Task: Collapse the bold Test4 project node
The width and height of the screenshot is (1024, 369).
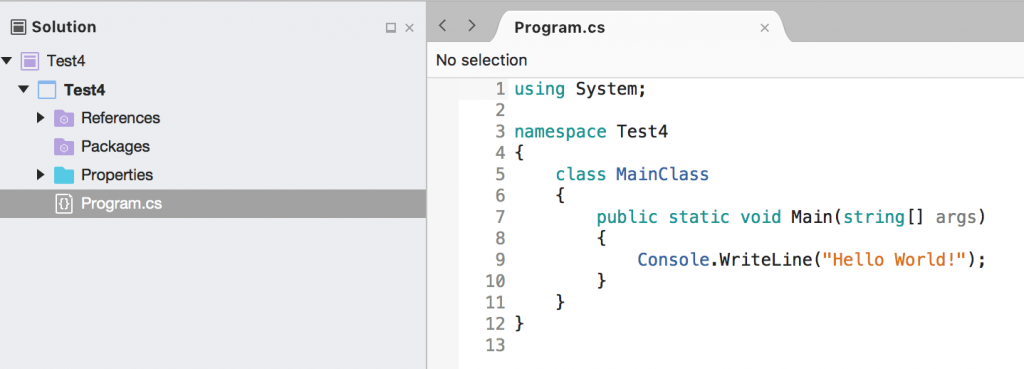Action: pos(24,89)
